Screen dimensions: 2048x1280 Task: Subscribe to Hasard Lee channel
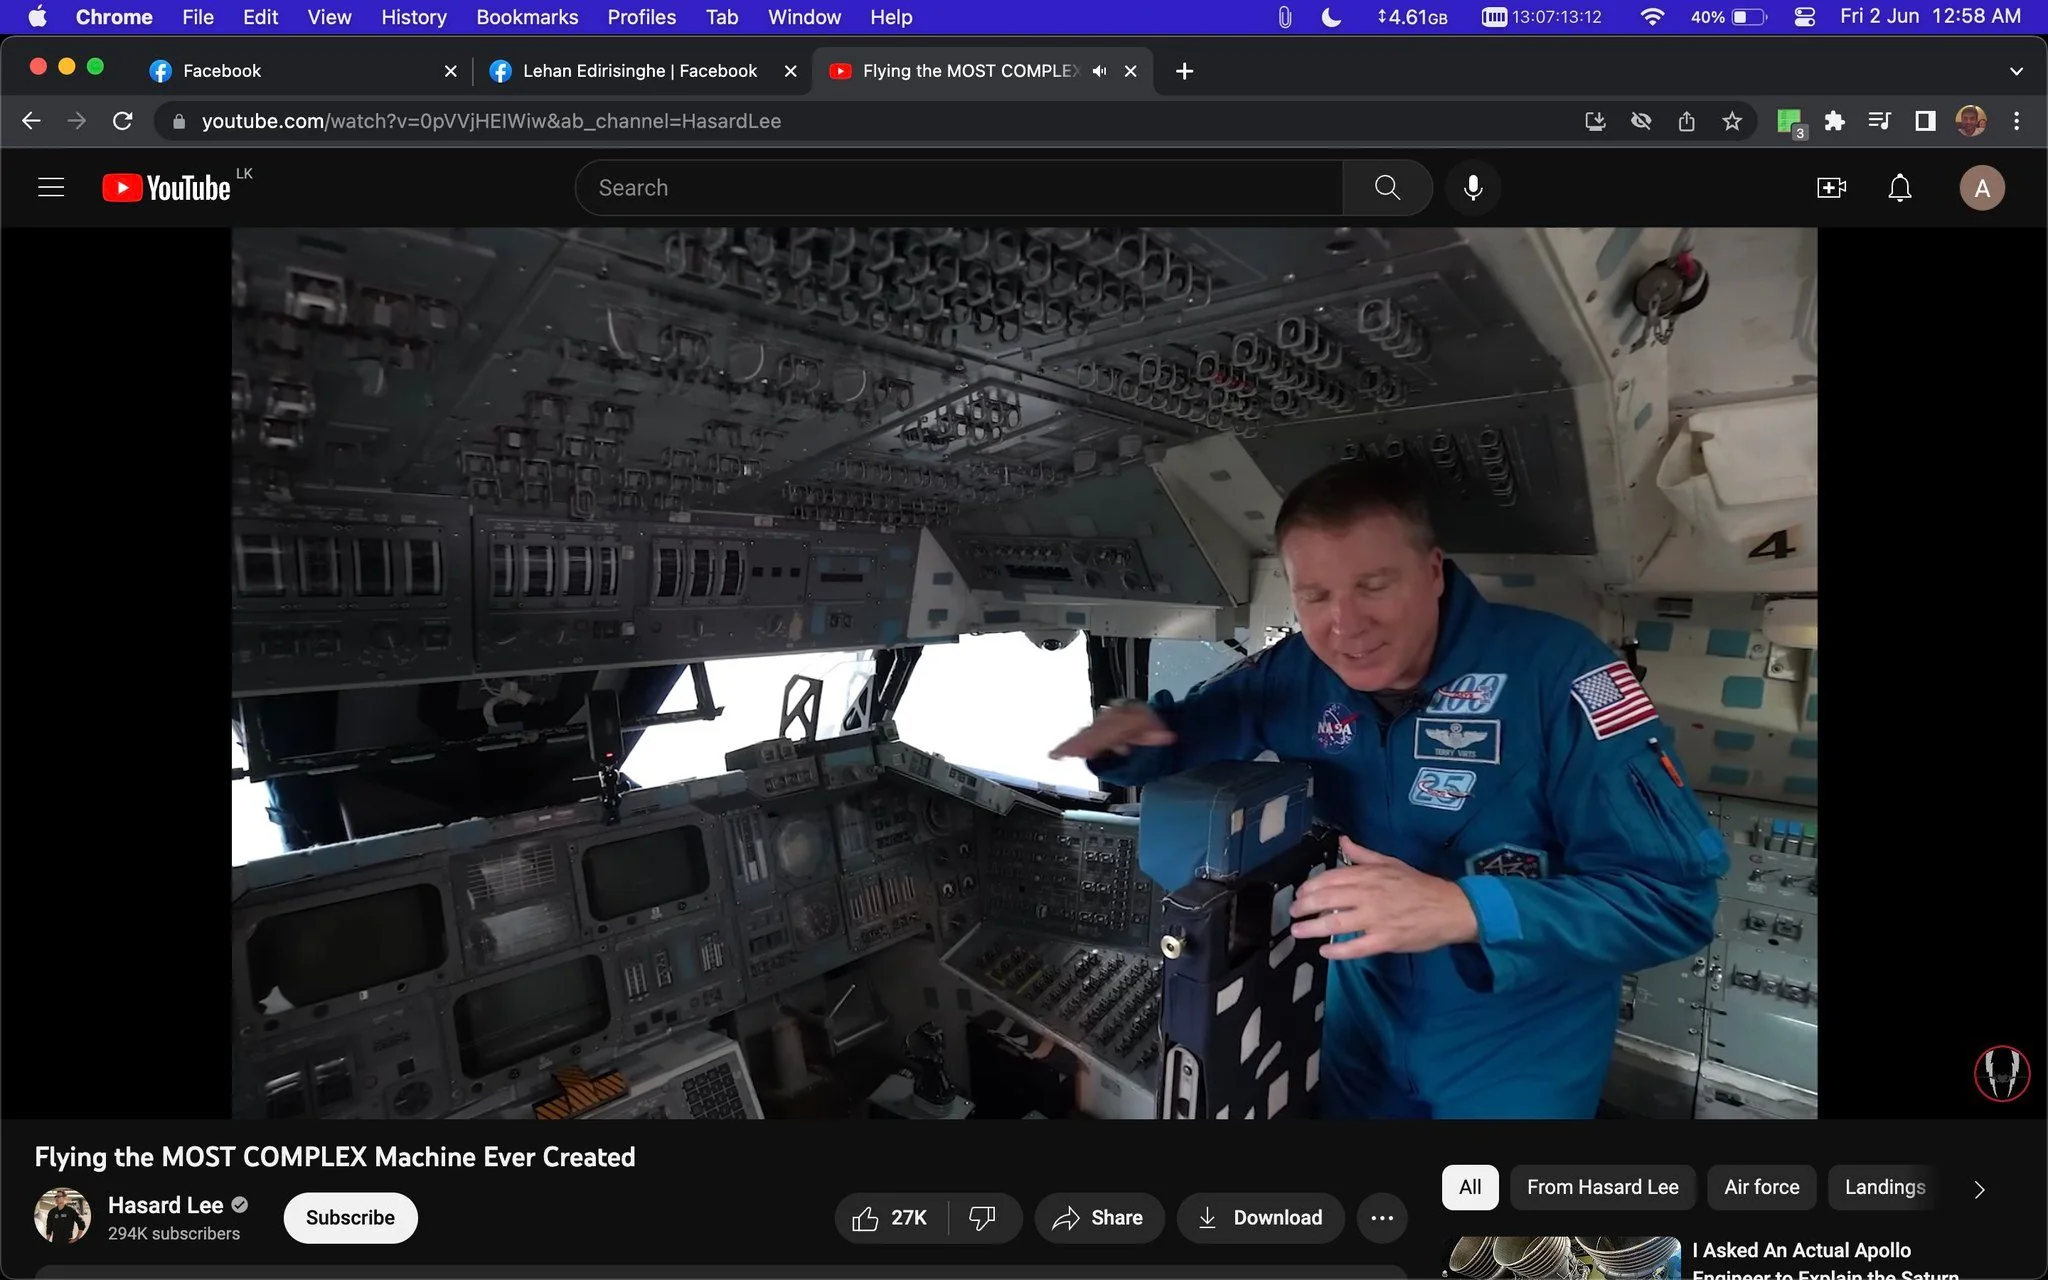(x=350, y=1218)
